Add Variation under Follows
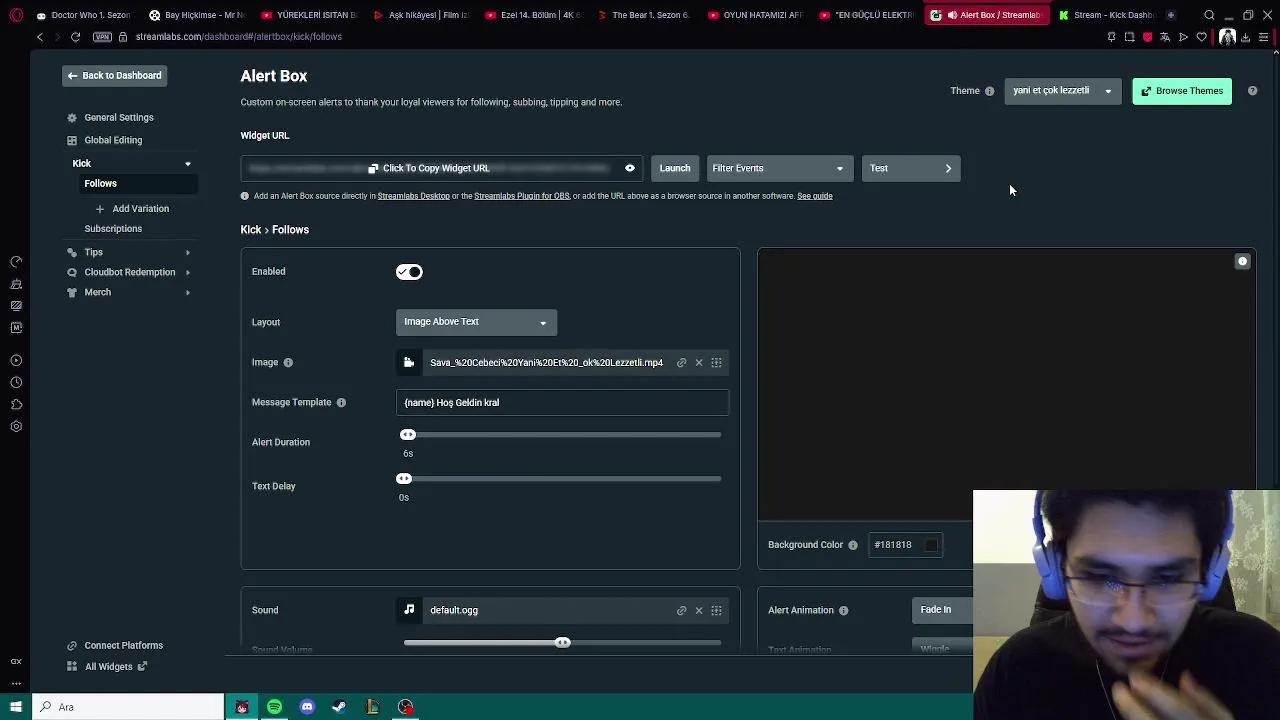Viewport: 1280px width, 720px height. tap(132, 209)
